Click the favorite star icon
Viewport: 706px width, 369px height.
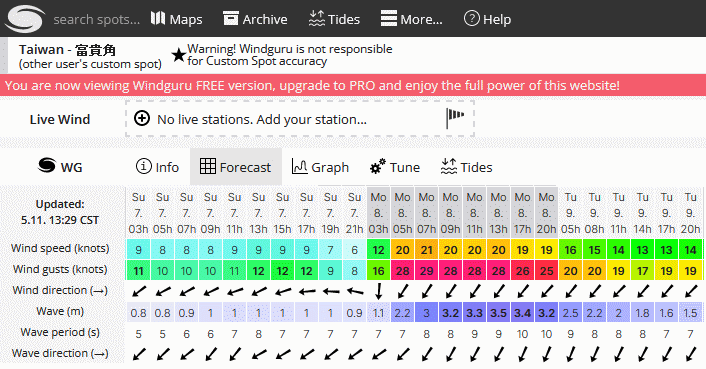pos(179,55)
